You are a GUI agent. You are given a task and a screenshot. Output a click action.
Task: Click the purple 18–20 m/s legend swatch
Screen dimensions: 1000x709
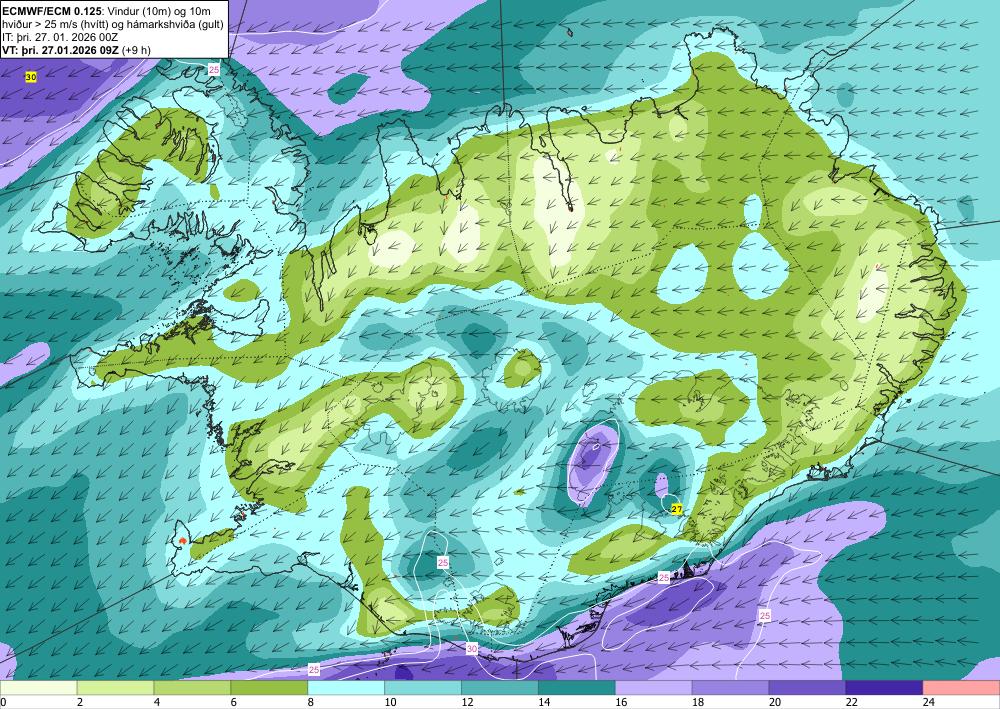pos(730,688)
